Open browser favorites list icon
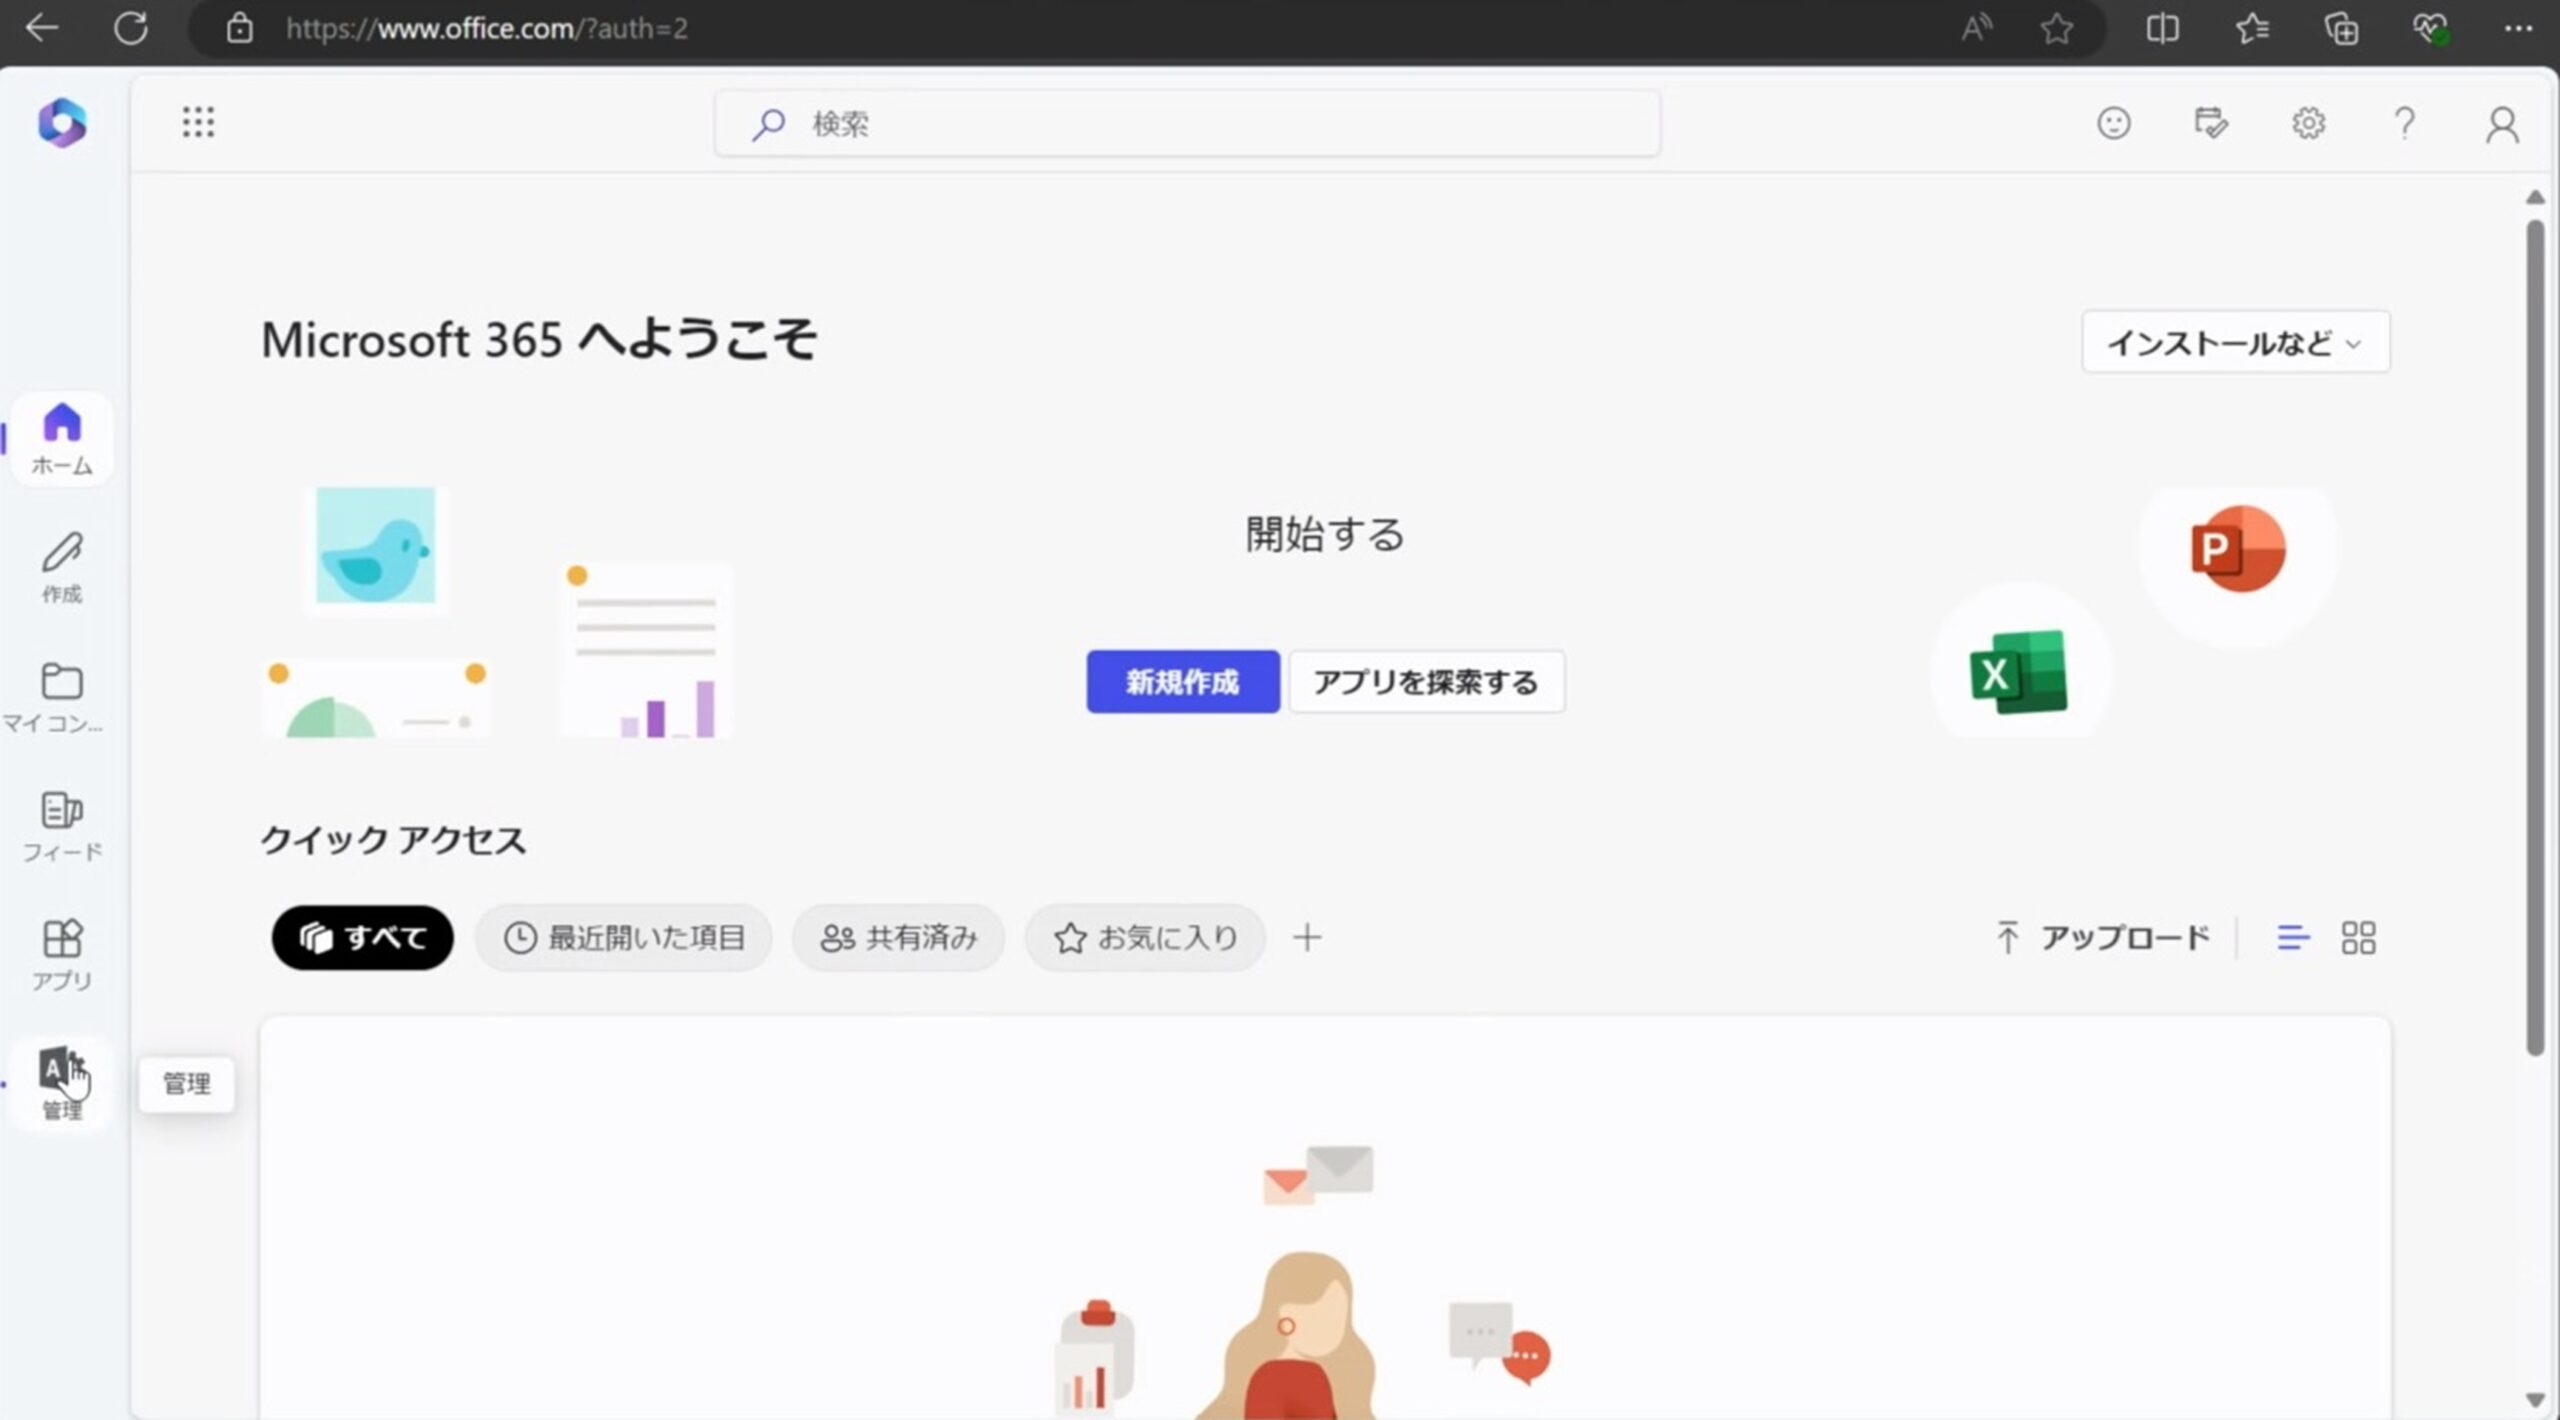This screenshot has height=1420, width=2560. pos(2252,28)
